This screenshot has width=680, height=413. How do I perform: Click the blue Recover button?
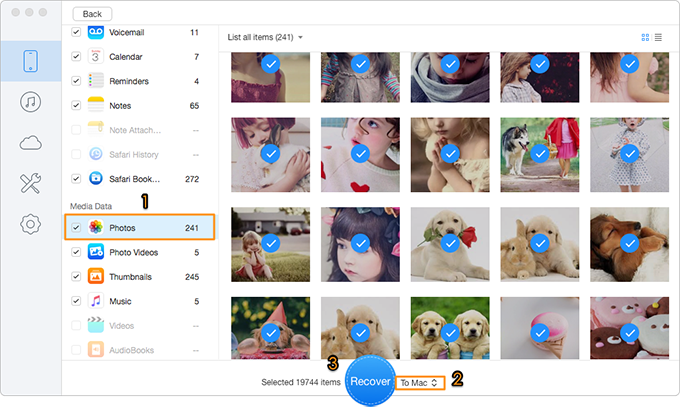[x=370, y=381]
